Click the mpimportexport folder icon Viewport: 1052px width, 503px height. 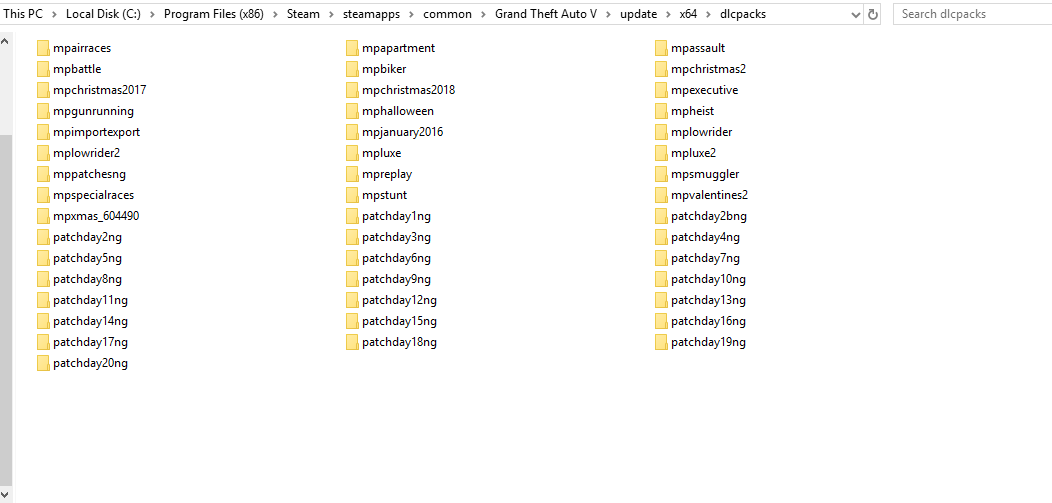click(x=43, y=132)
